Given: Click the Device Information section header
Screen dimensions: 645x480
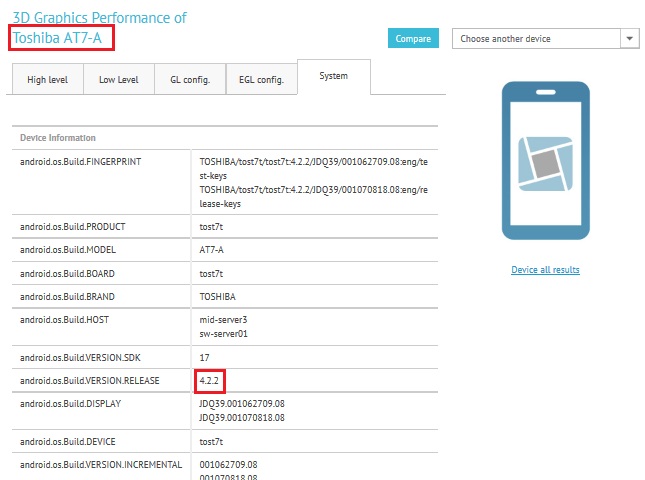Looking at the screenshot, I should pyautogui.click(x=58, y=138).
